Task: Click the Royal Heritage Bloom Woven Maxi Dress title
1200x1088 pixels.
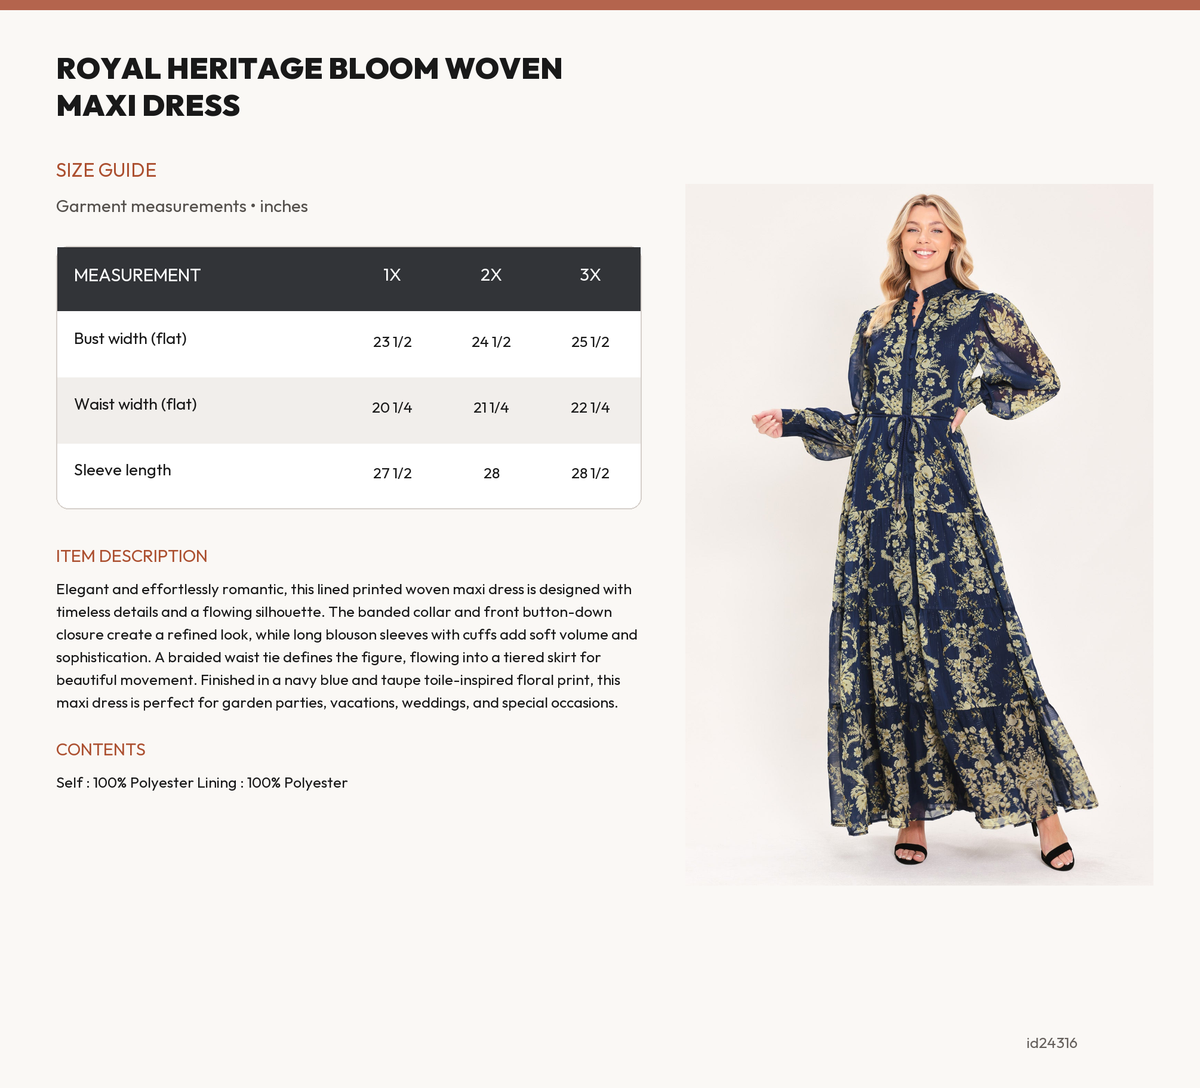Action: pyautogui.click(x=309, y=87)
